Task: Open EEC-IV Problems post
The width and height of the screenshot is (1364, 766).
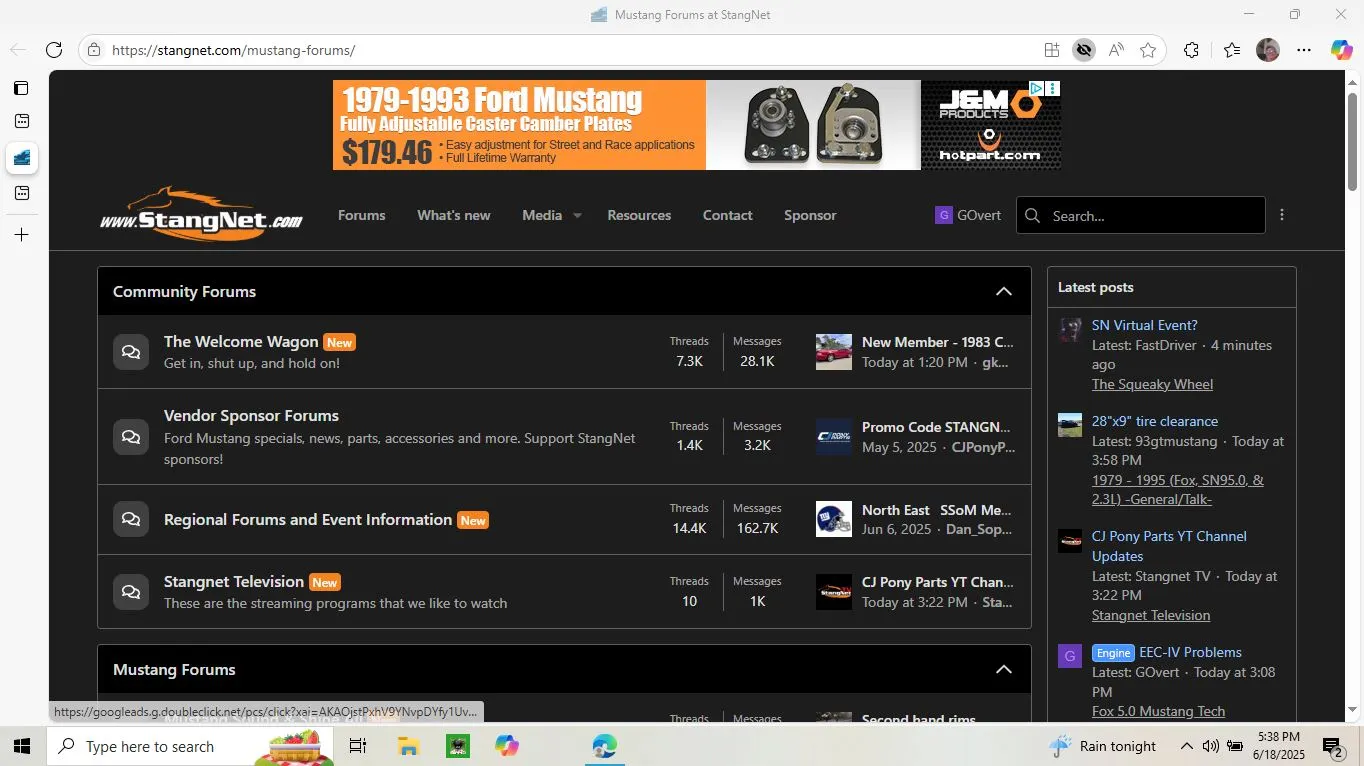Action: click(x=1190, y=652)
